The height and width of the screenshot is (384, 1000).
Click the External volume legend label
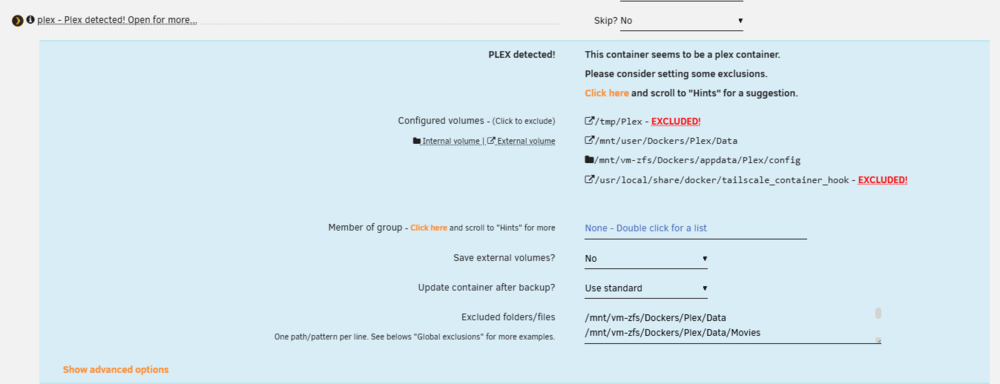526,141
